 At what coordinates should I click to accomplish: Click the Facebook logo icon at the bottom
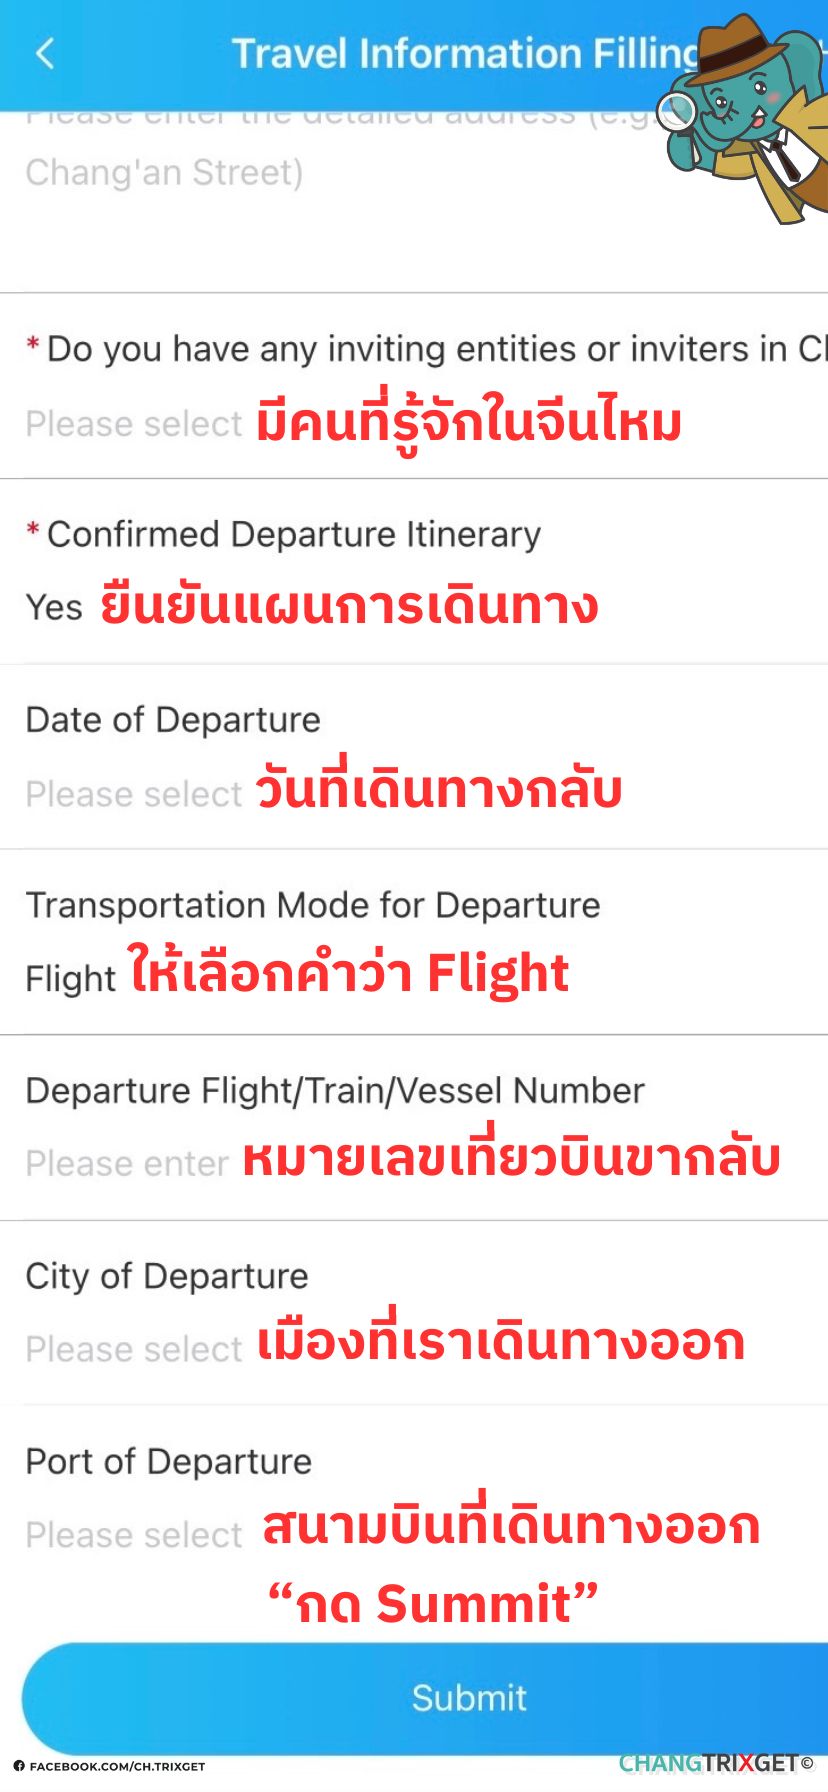[19, 1766]
